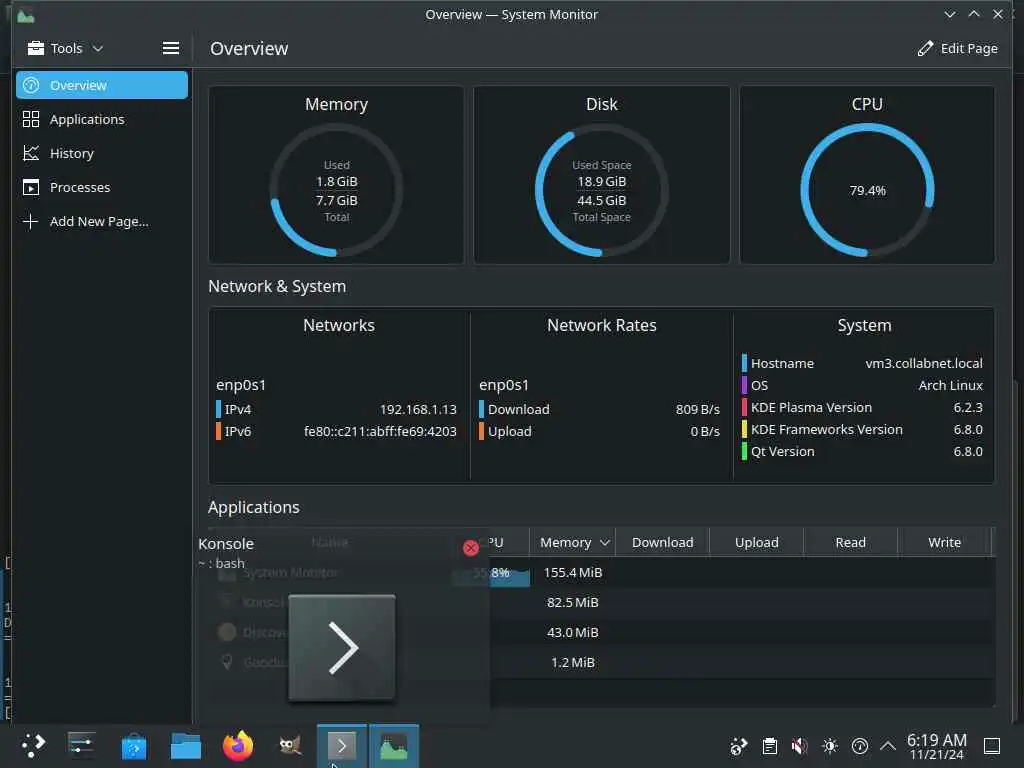Open Dolphin file manager from taskbar
The image size is (1024, 768).
(x=186, y=746)
